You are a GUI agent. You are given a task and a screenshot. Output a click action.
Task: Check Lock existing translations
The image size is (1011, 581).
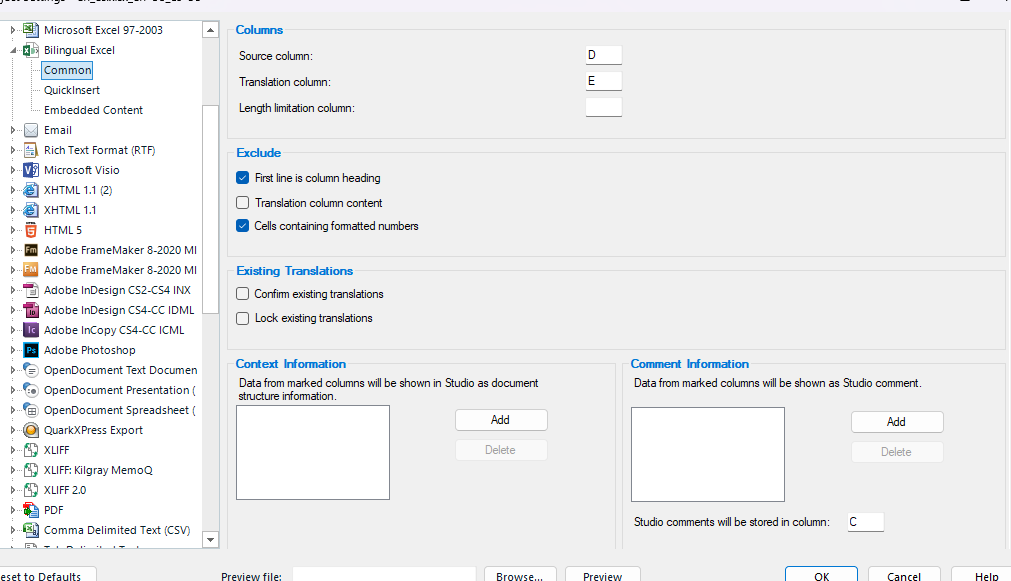[x=242, y=318]
